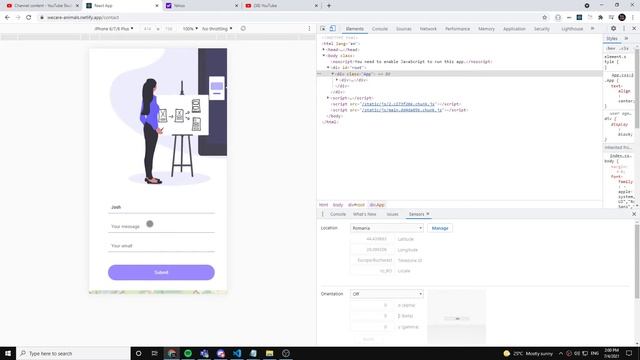640x360 pixels.
Task: Select body in the breadcrumb bar
Action: (338, 205)
